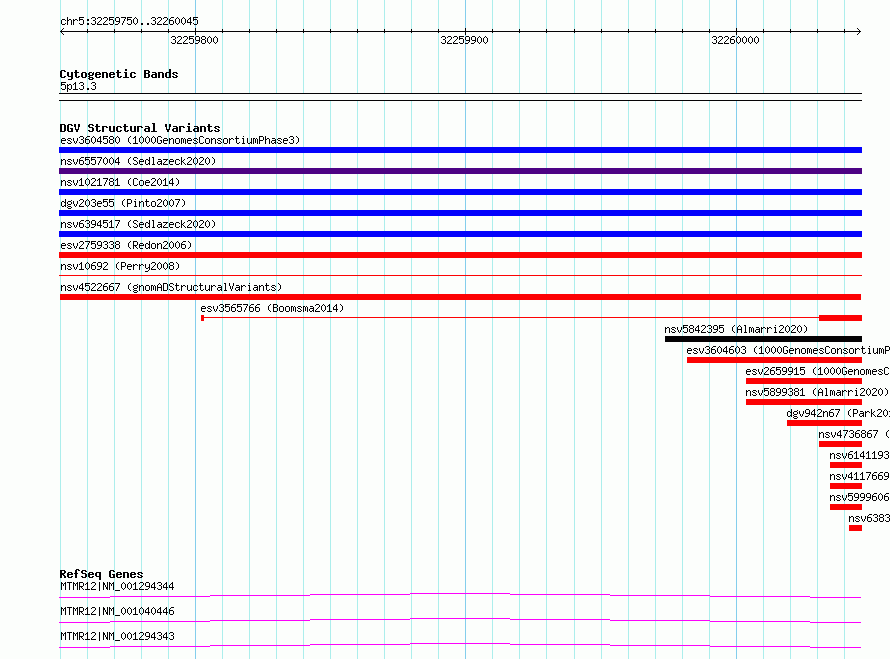890x659 pixels.
Task: Open the MTMR12|NM_001040446 gene label
Action: 117,611
